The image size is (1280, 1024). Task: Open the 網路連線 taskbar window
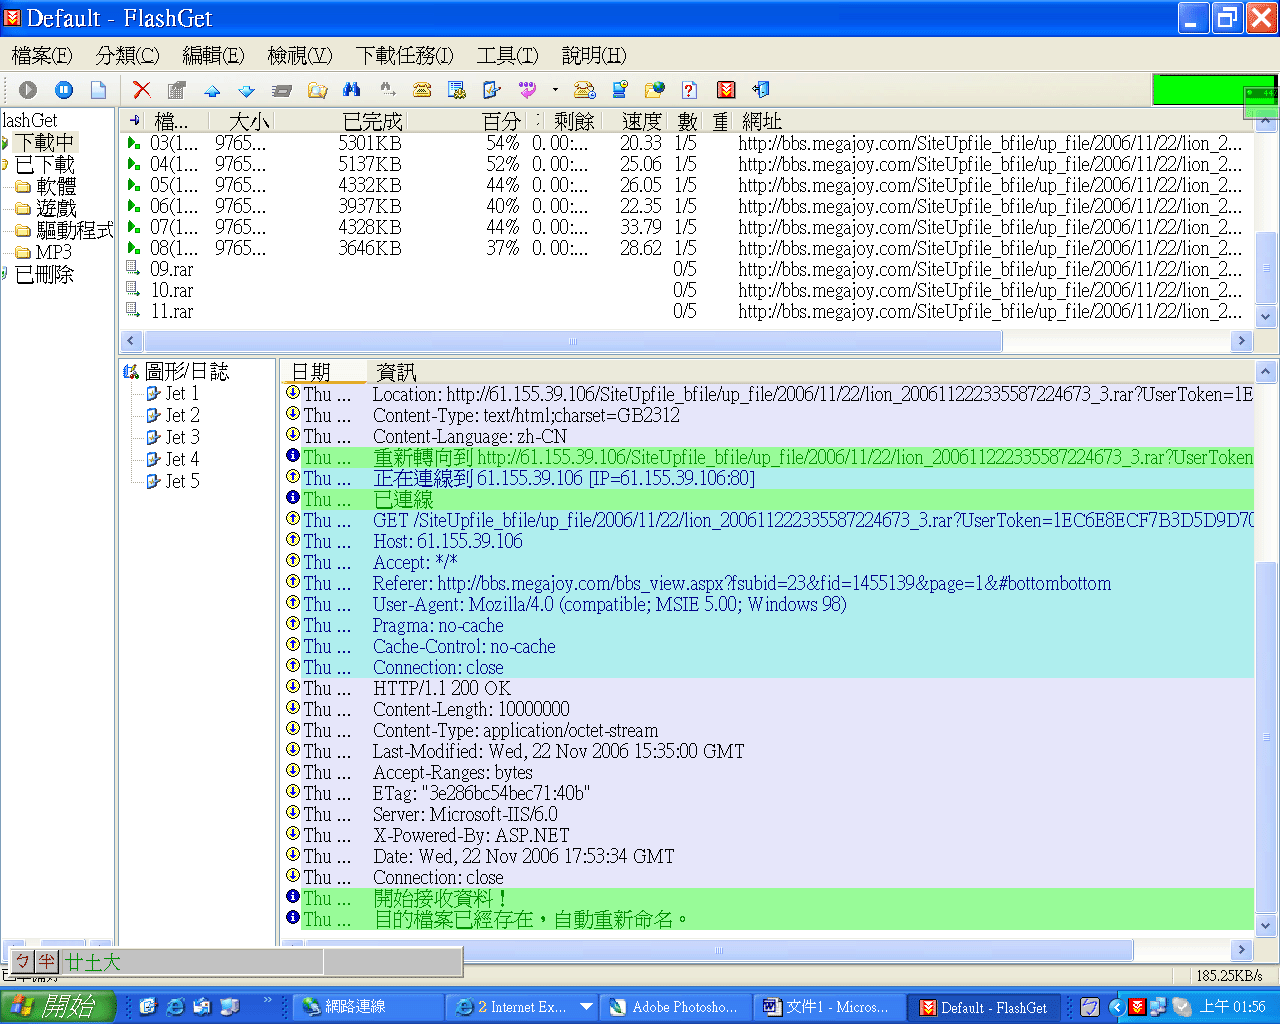click(x=368, y=1007)
